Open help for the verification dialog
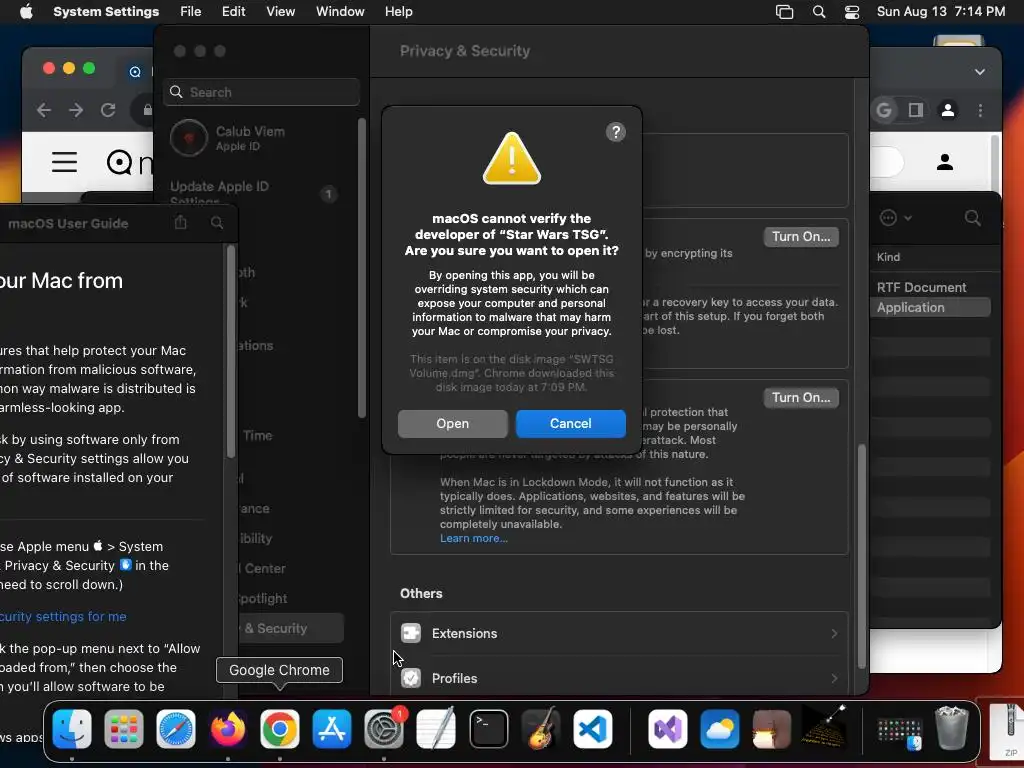This screenshot has width=1024, height=768. click(x=615, y=132)
